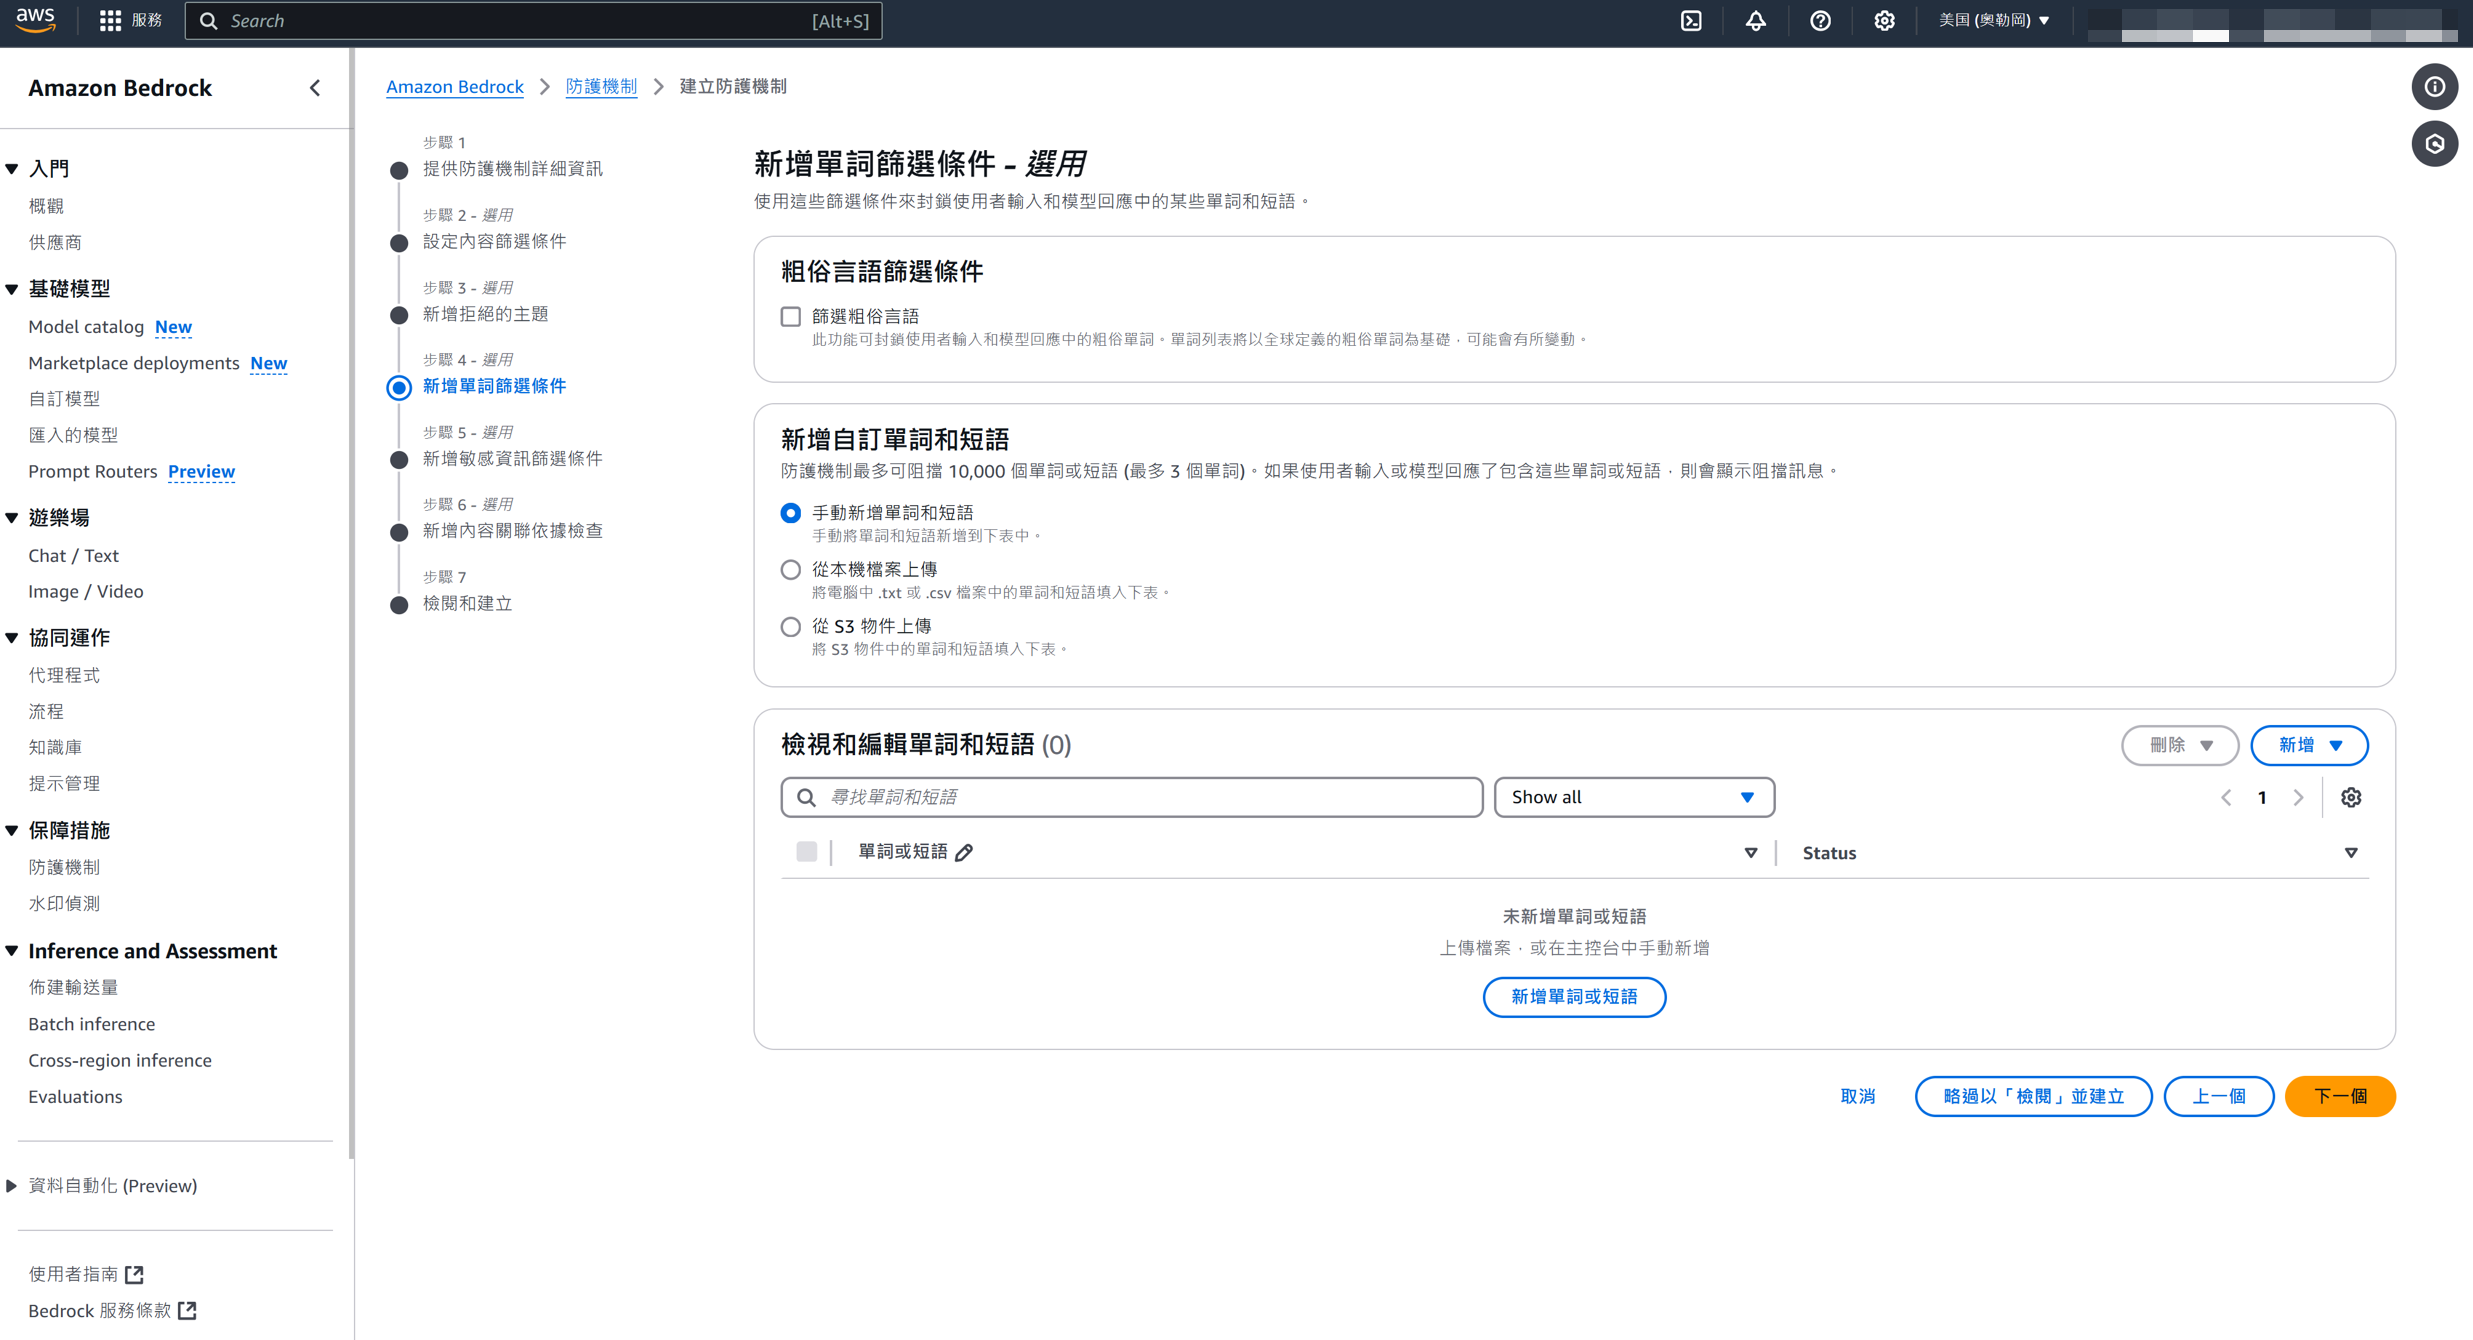Screen dimensions: 2473x1340
Task: Open the table preferences gear icon
Action: (2351, 797)
